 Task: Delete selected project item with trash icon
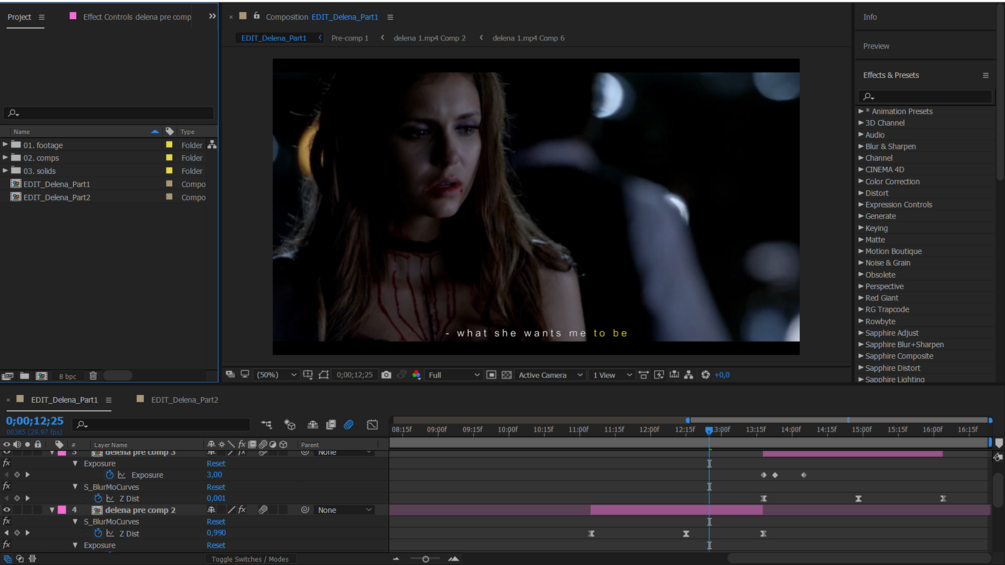93,376
